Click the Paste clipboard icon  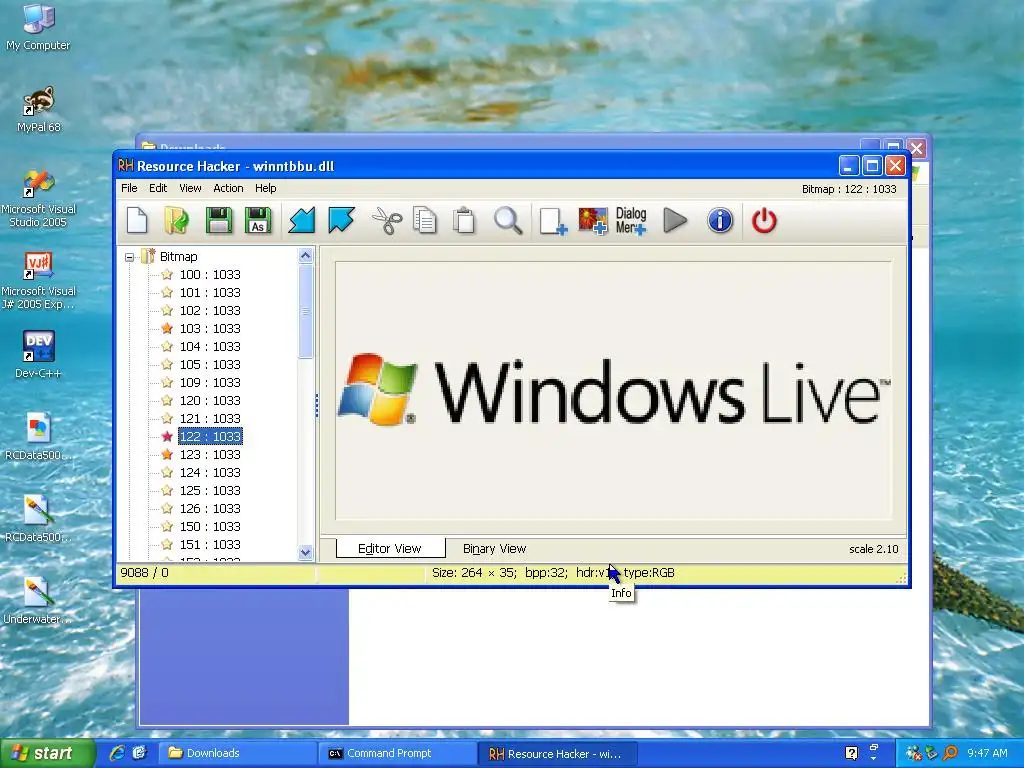click(x=464, y=220)
